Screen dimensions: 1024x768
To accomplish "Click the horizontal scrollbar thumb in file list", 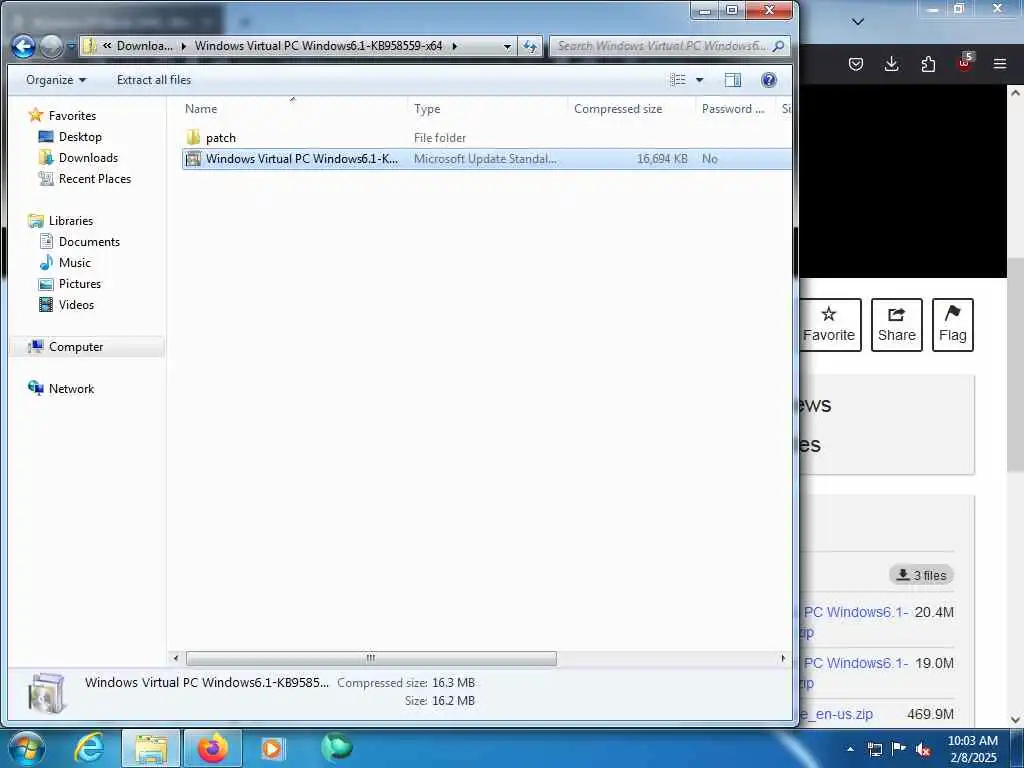I will pos(371,658).
